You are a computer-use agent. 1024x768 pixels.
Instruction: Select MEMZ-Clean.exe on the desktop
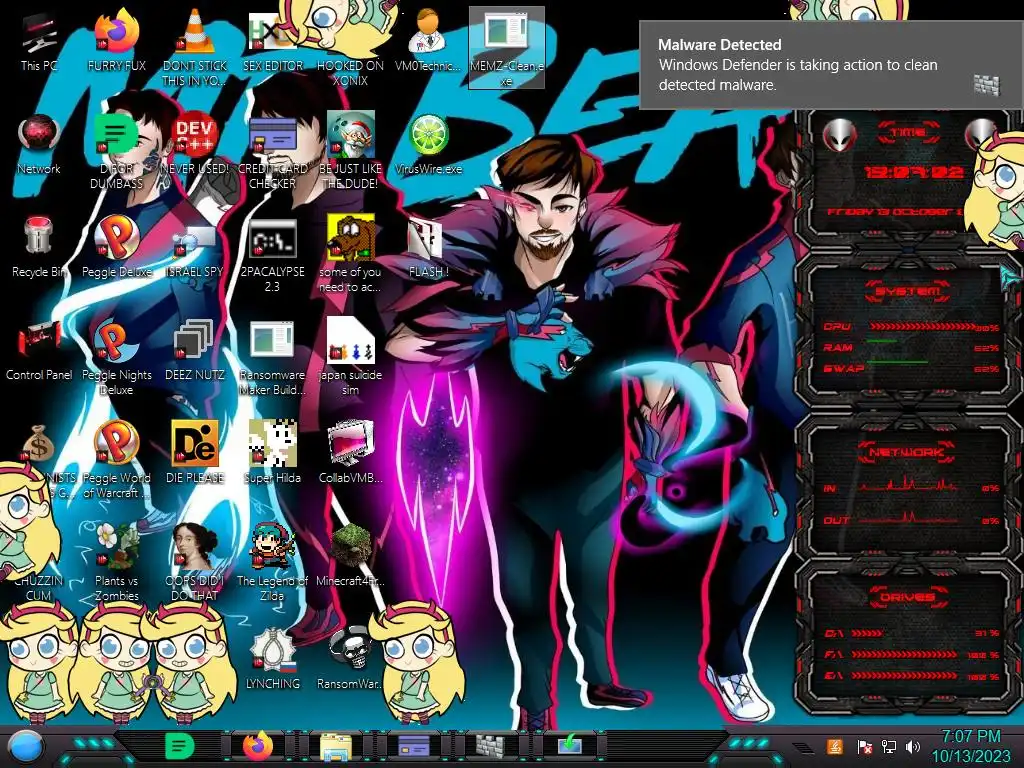click(x=506, y=48)
